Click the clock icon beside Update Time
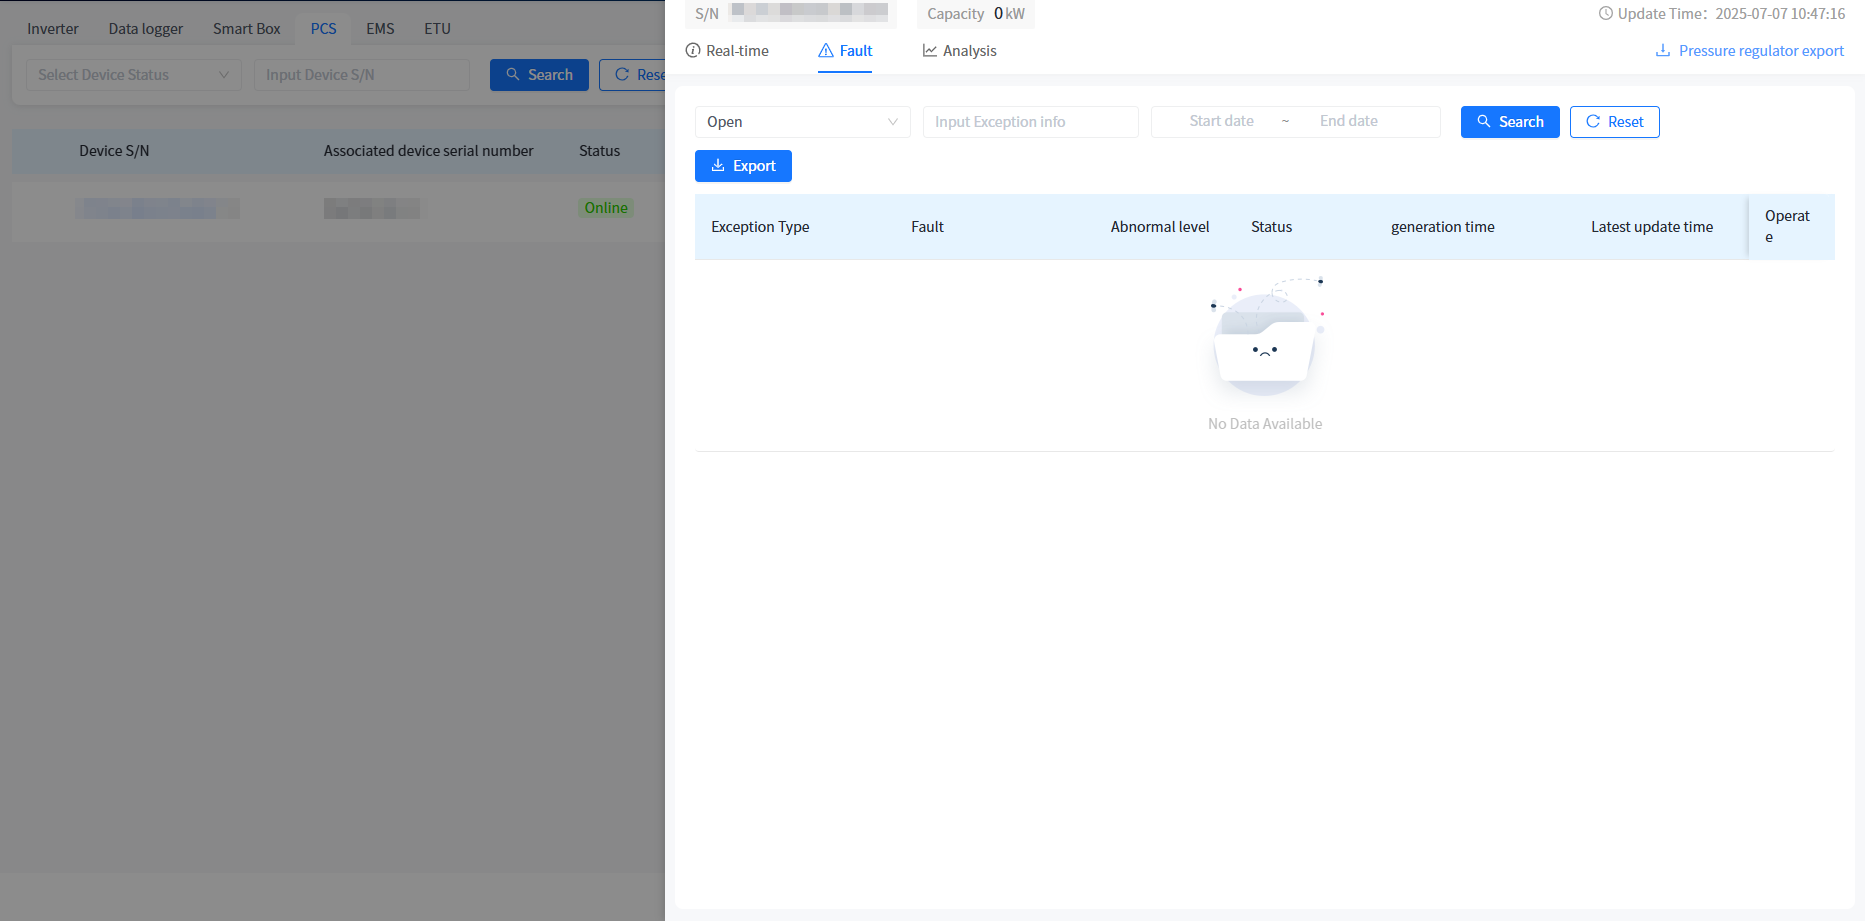Screen dimensions: 1865x921 click(x=1606, y=14)
